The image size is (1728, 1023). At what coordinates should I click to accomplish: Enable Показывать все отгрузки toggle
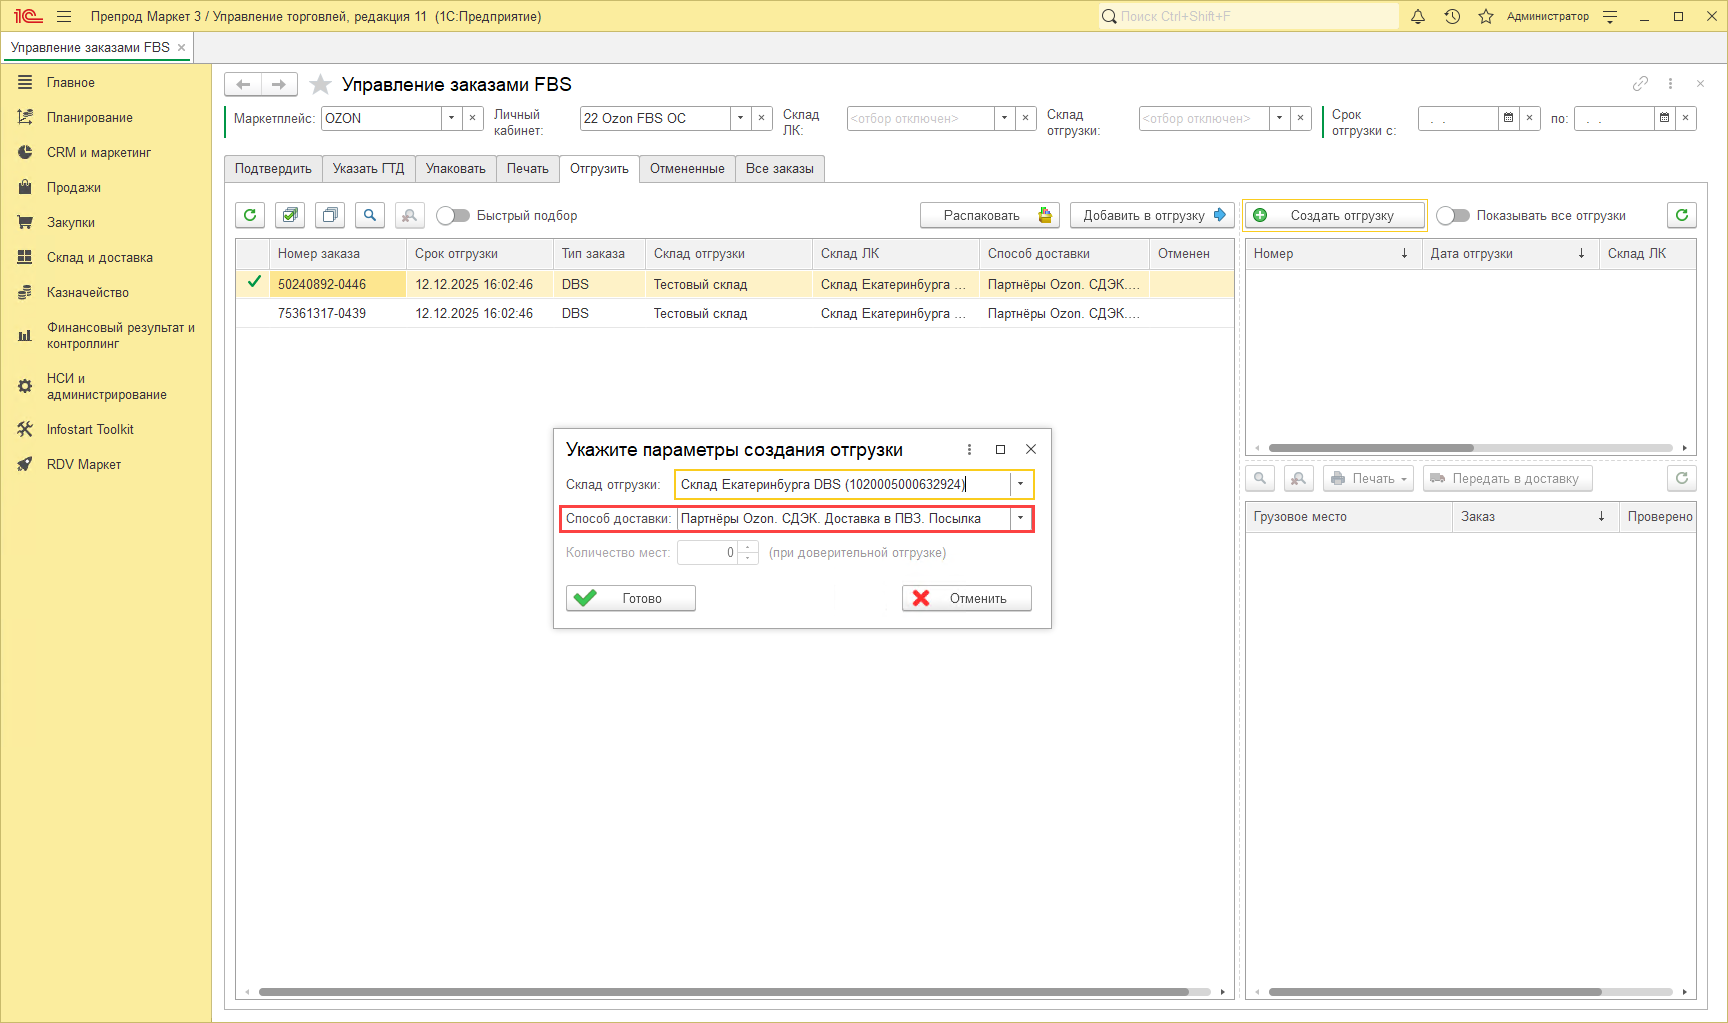[x=1452, y=215]
